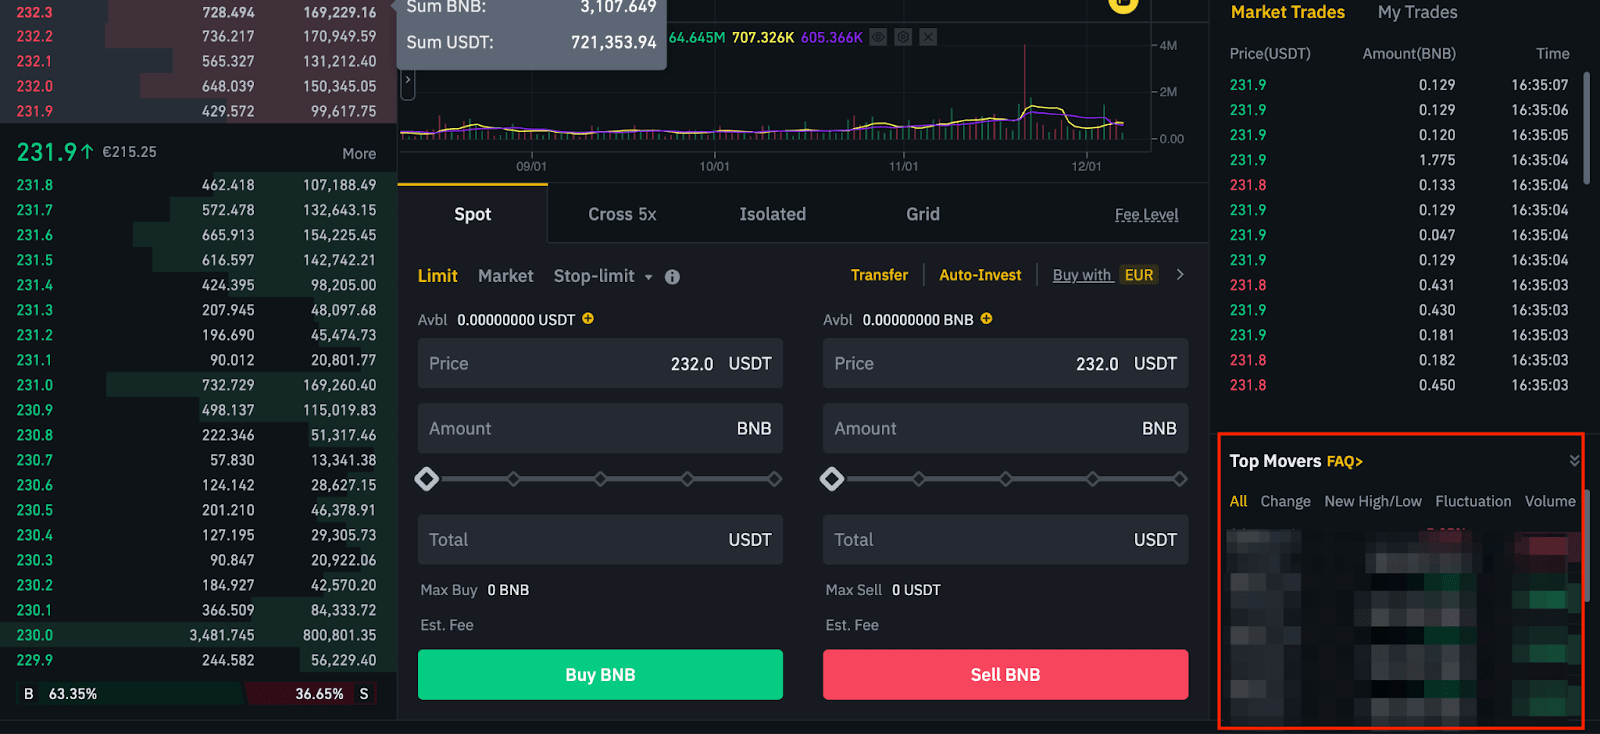Click the 36.65% sell ratio bar
The width and height of the screenshot is (1600, 734).
tap(311, 694)
